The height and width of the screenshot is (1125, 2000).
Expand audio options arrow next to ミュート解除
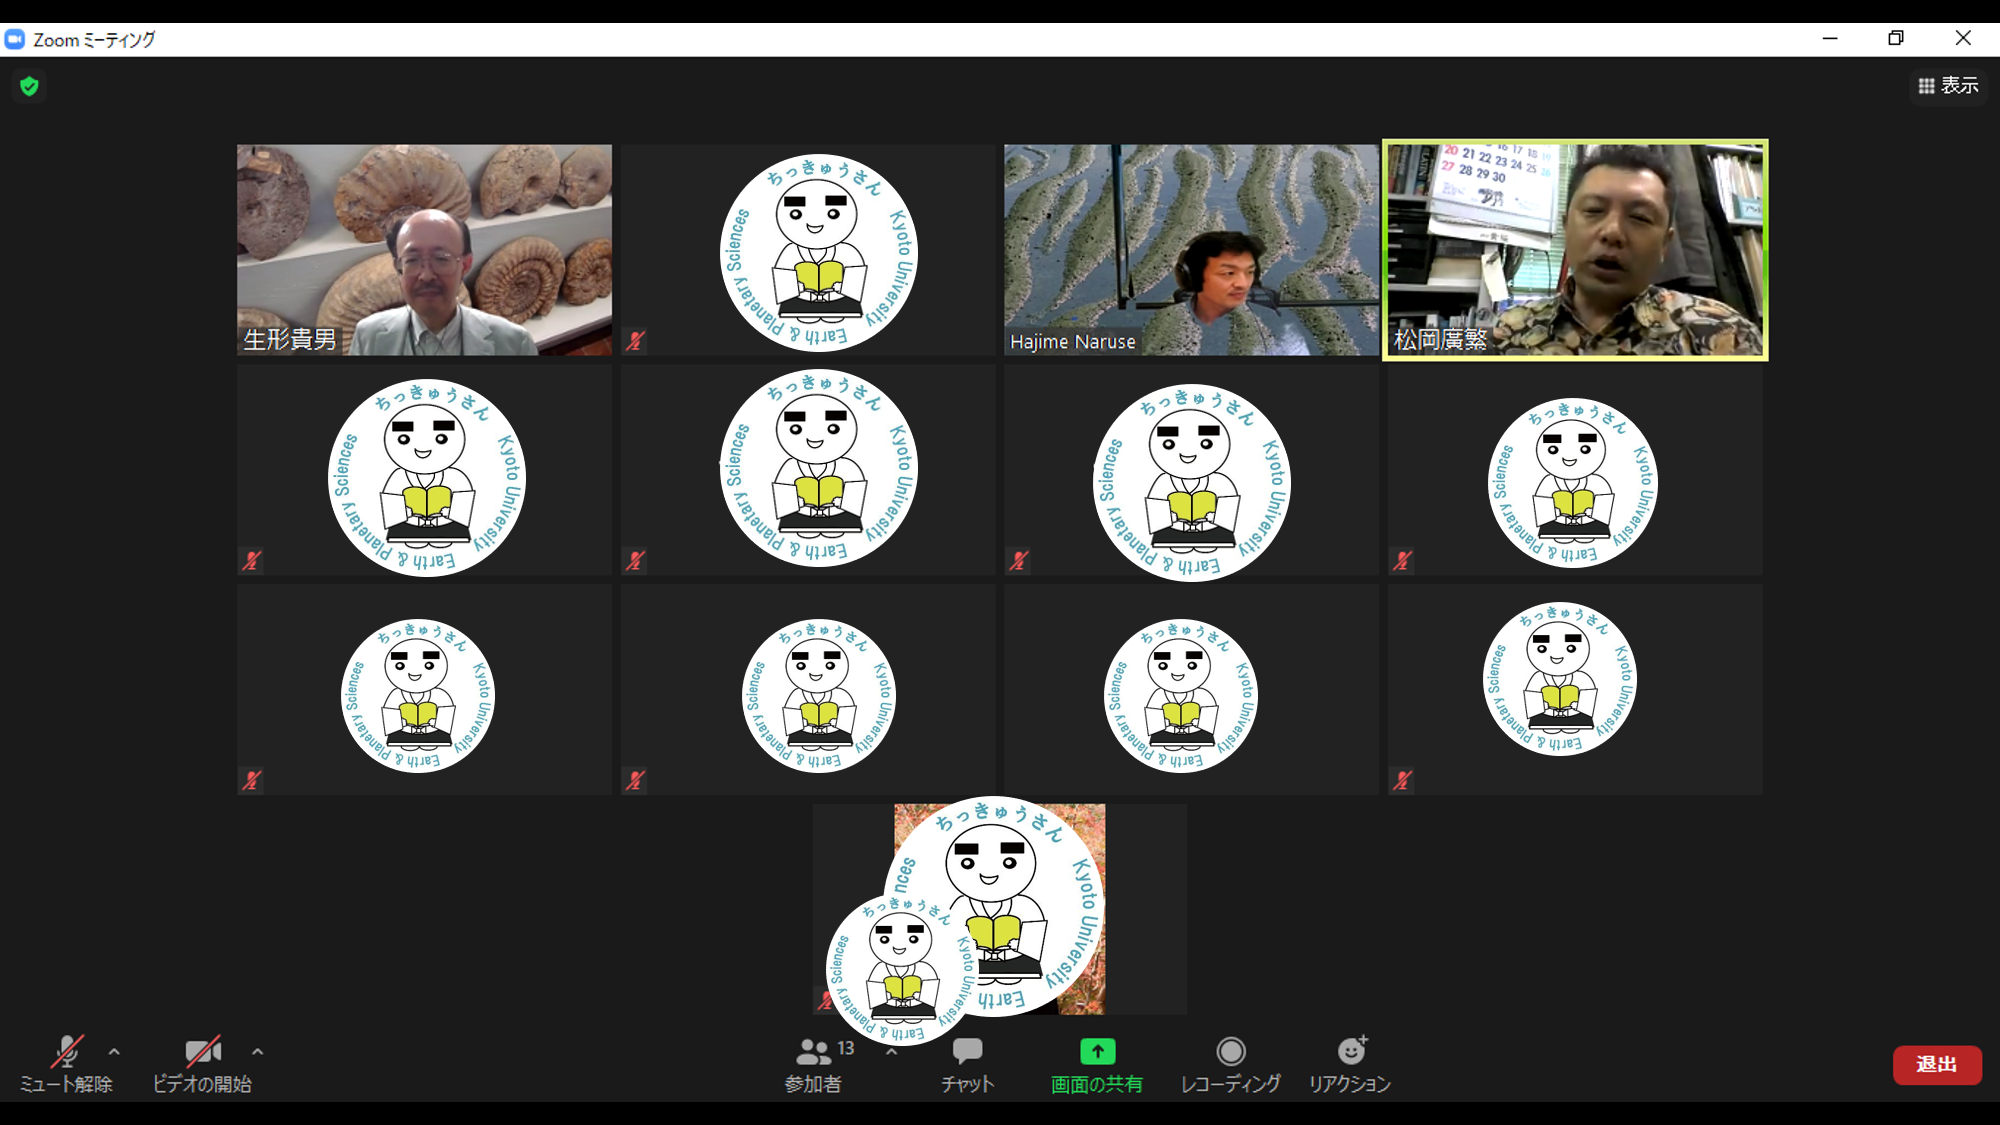114,1052
